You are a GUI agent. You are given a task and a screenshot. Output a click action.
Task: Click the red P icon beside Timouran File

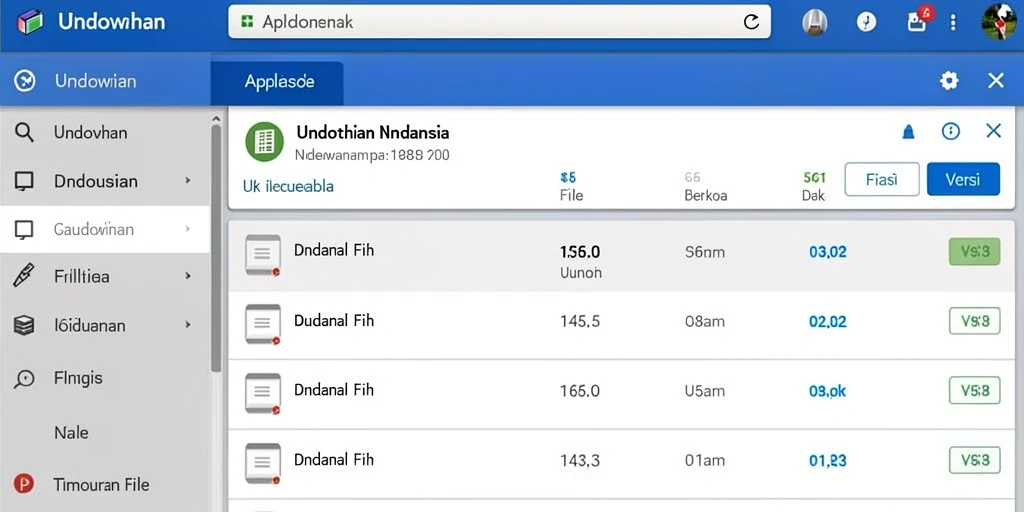click(x=24, y=484)
